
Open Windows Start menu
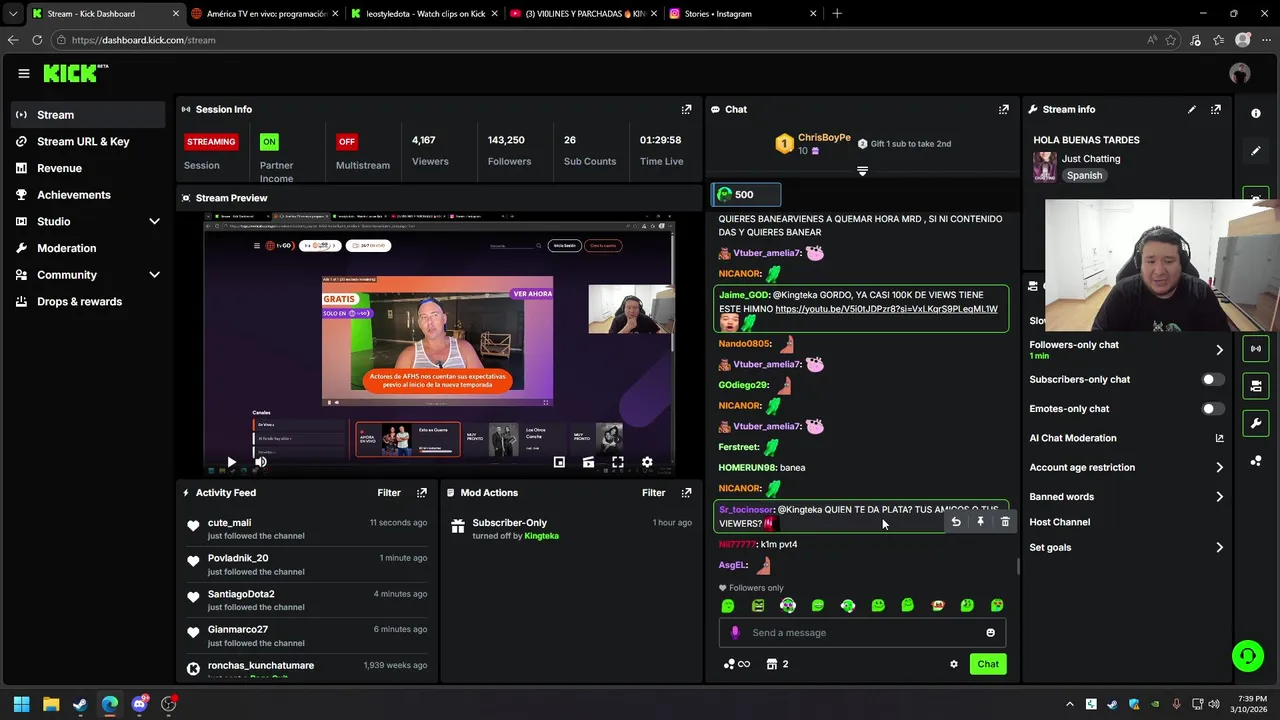pos(21,704)
